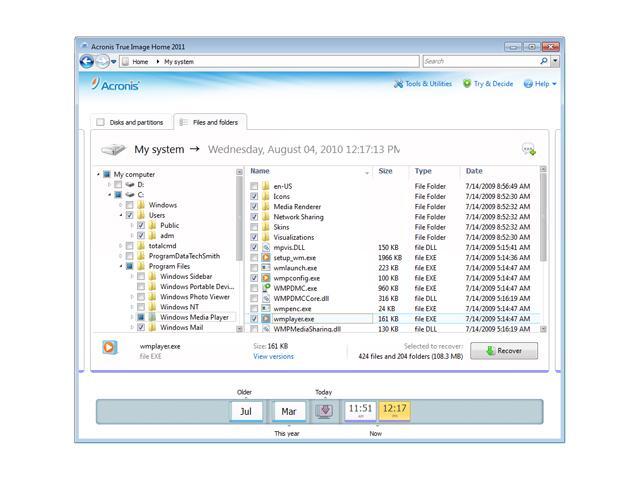Open the Help menu

540,84
